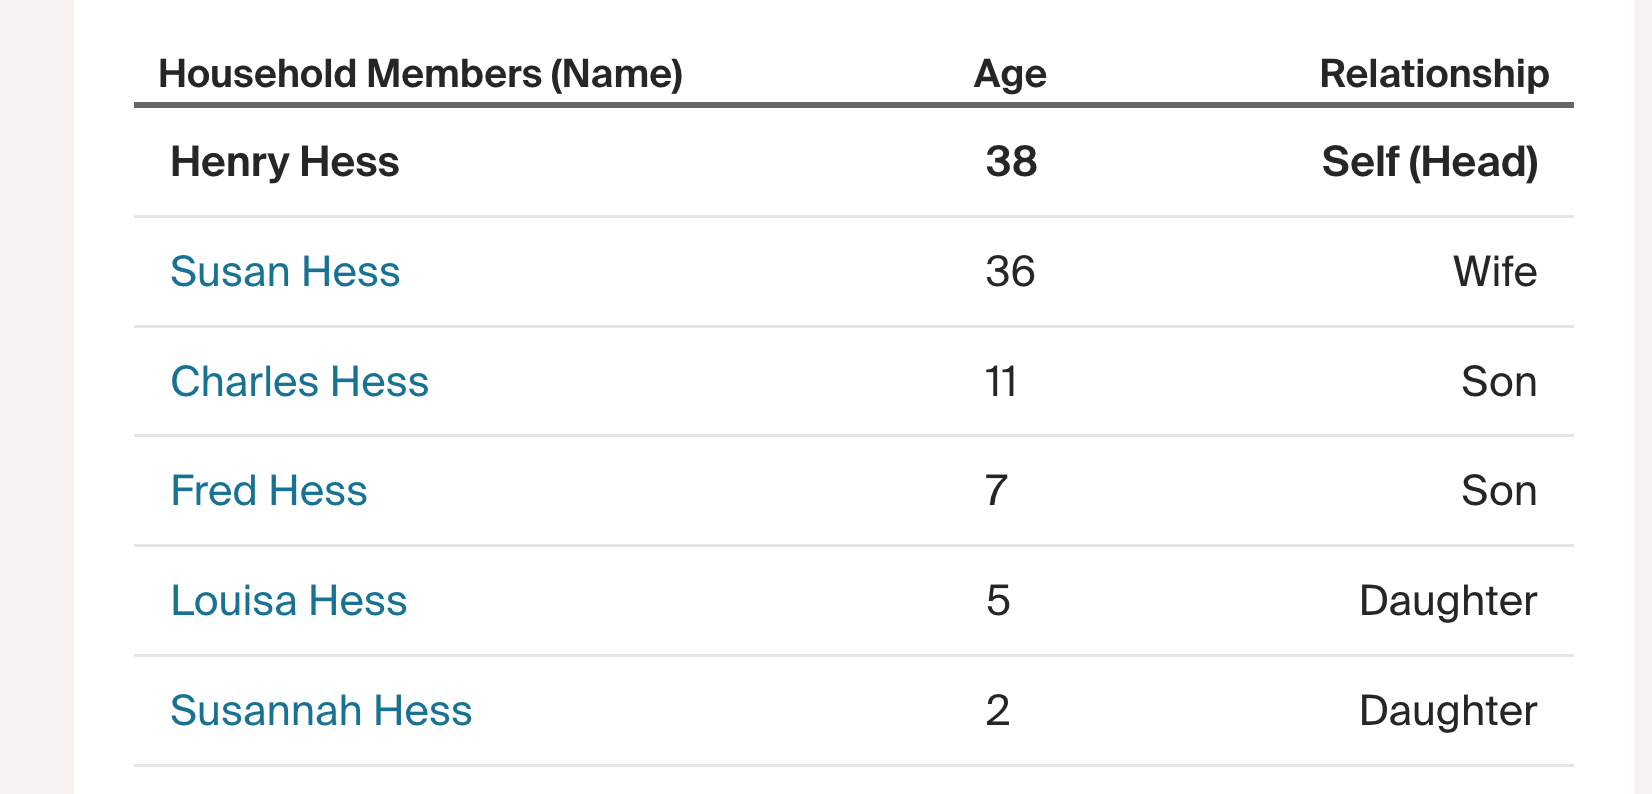
Task: Click the Household Members (Name) column header
Action: coord(420,74)
